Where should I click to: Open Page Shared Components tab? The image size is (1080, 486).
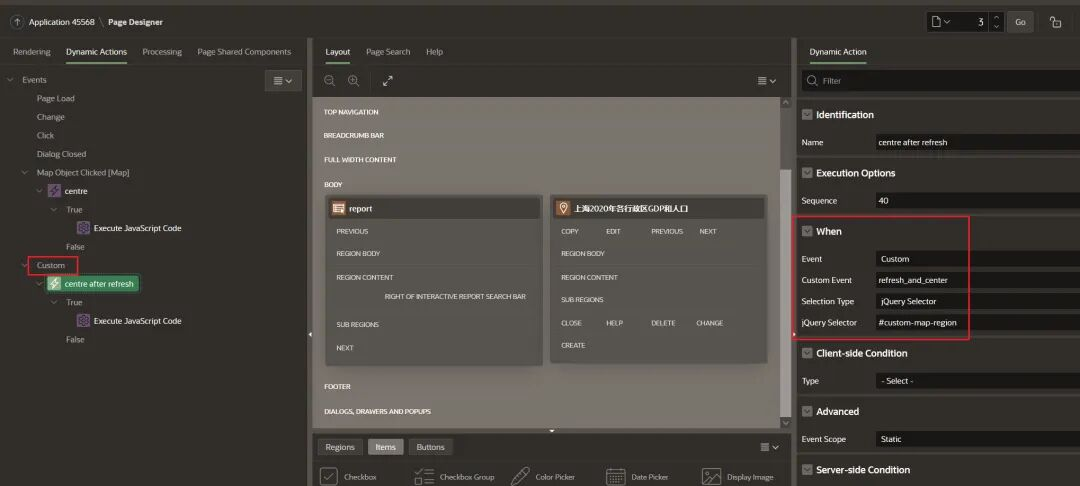coord(244,52)
